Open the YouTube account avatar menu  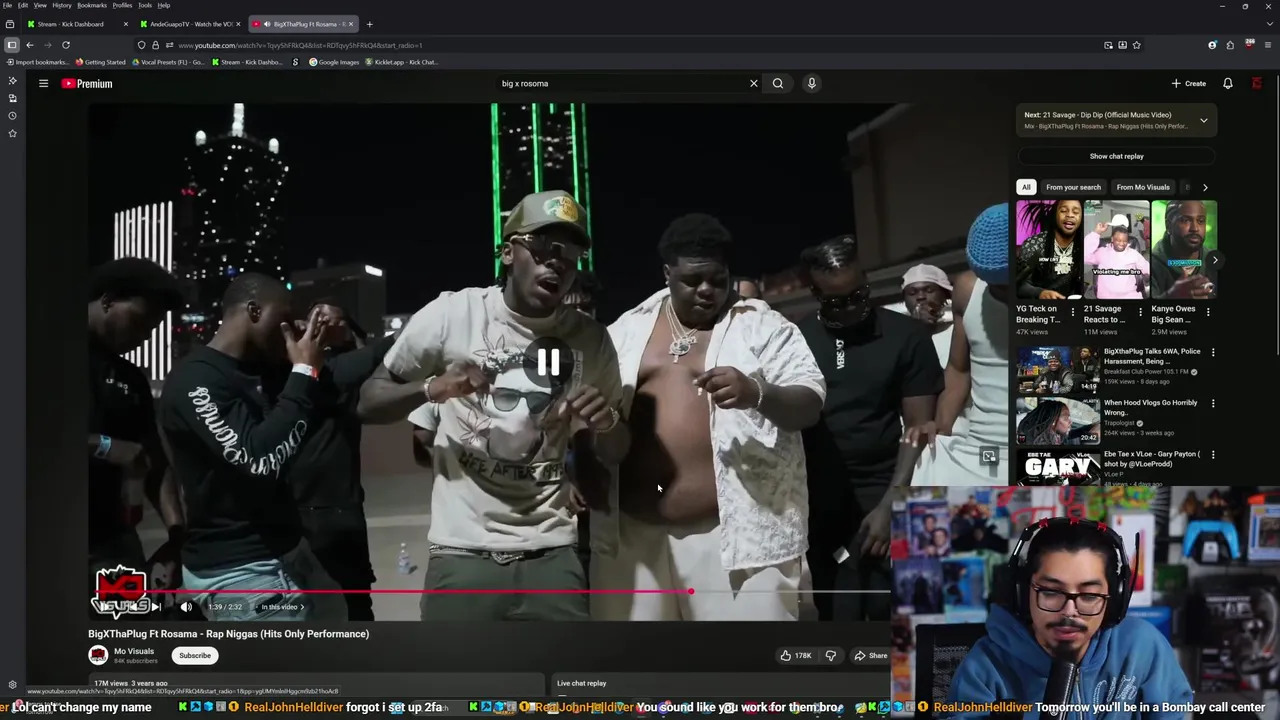coord(1257,83)
